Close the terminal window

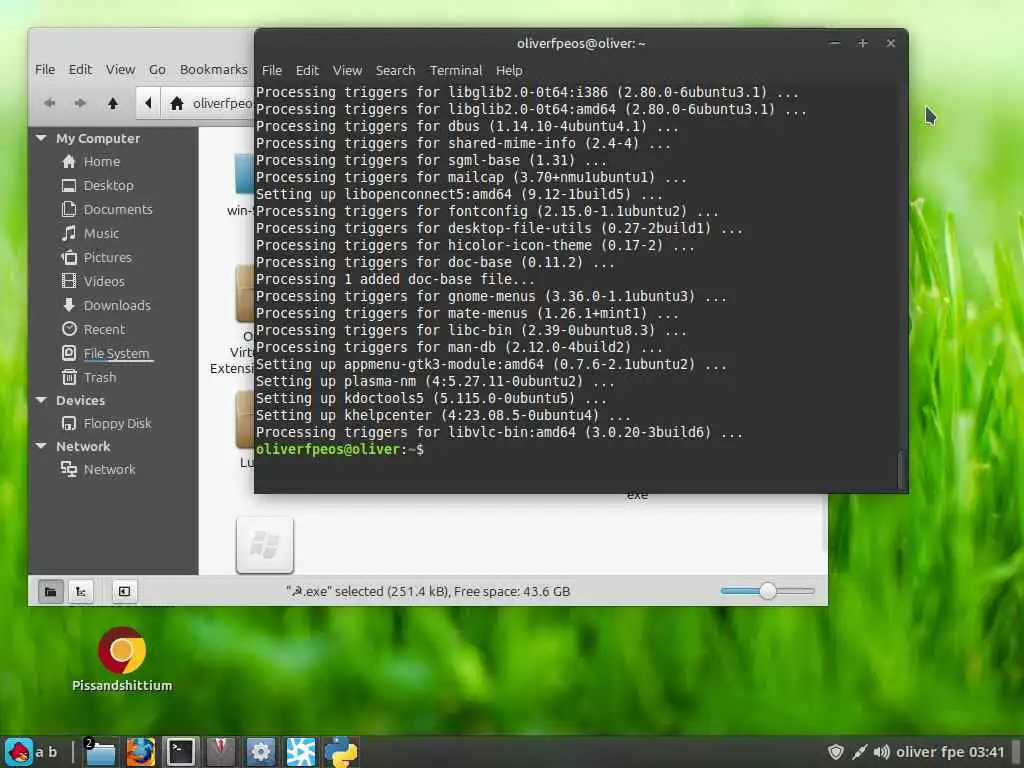891,43
